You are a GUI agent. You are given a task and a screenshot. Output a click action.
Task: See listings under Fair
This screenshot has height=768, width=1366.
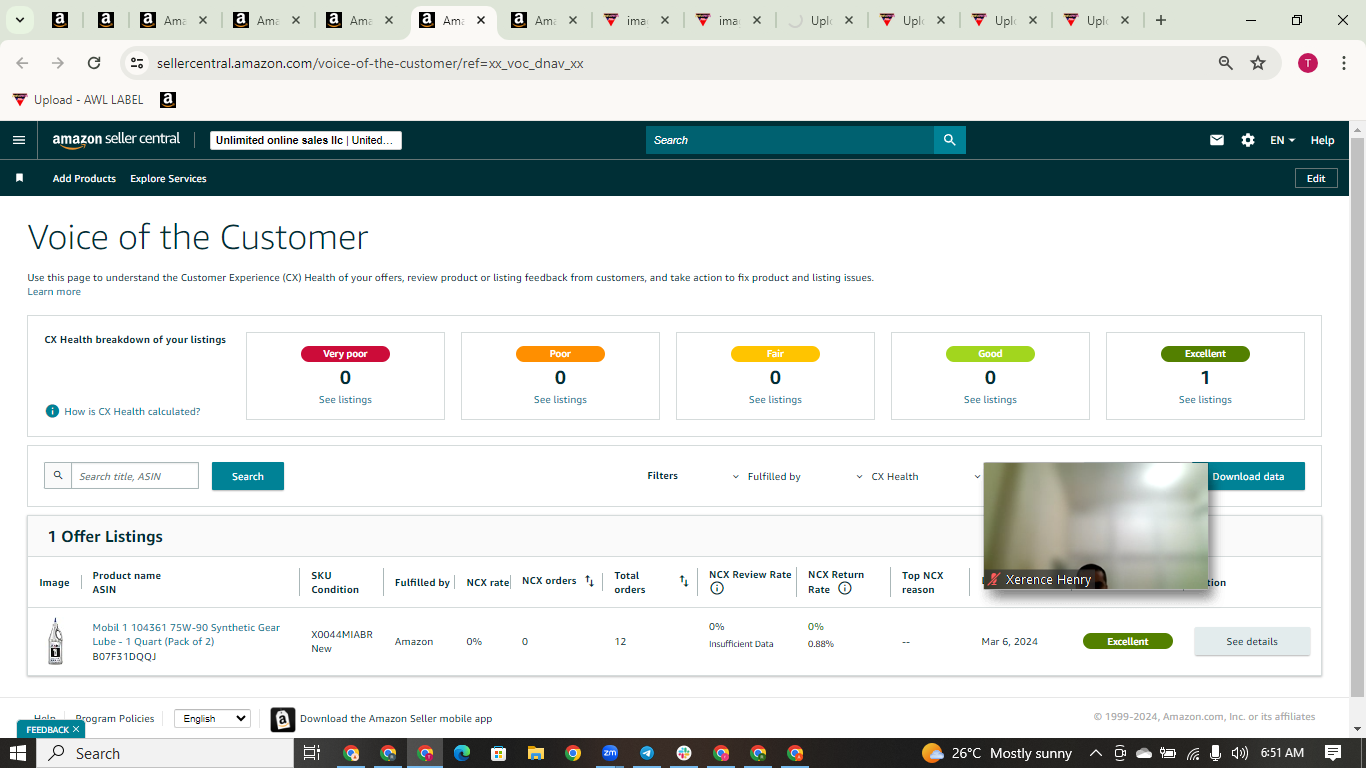pyautogui.click(x=775, y=400)
